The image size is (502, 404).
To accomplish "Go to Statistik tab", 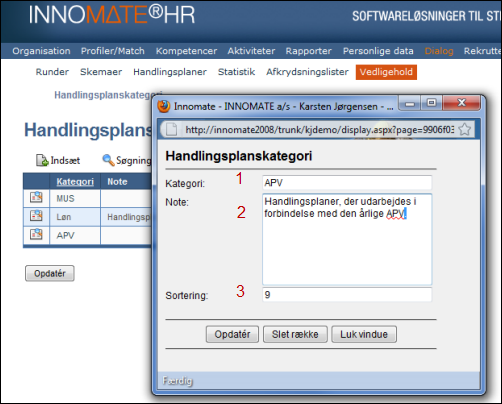I will [236, 72].
